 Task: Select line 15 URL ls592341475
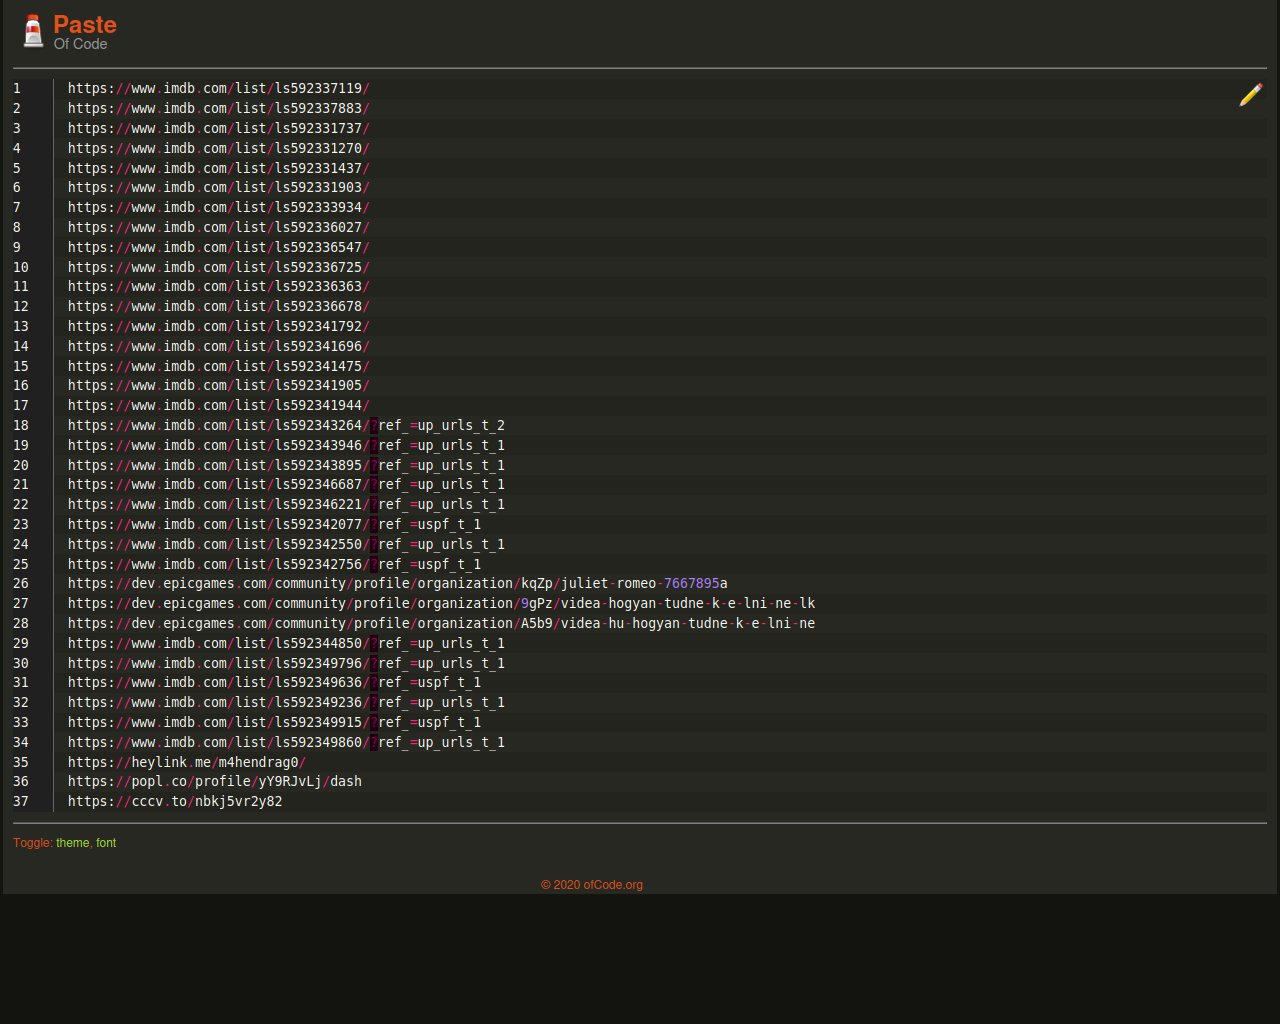(219, 366)
